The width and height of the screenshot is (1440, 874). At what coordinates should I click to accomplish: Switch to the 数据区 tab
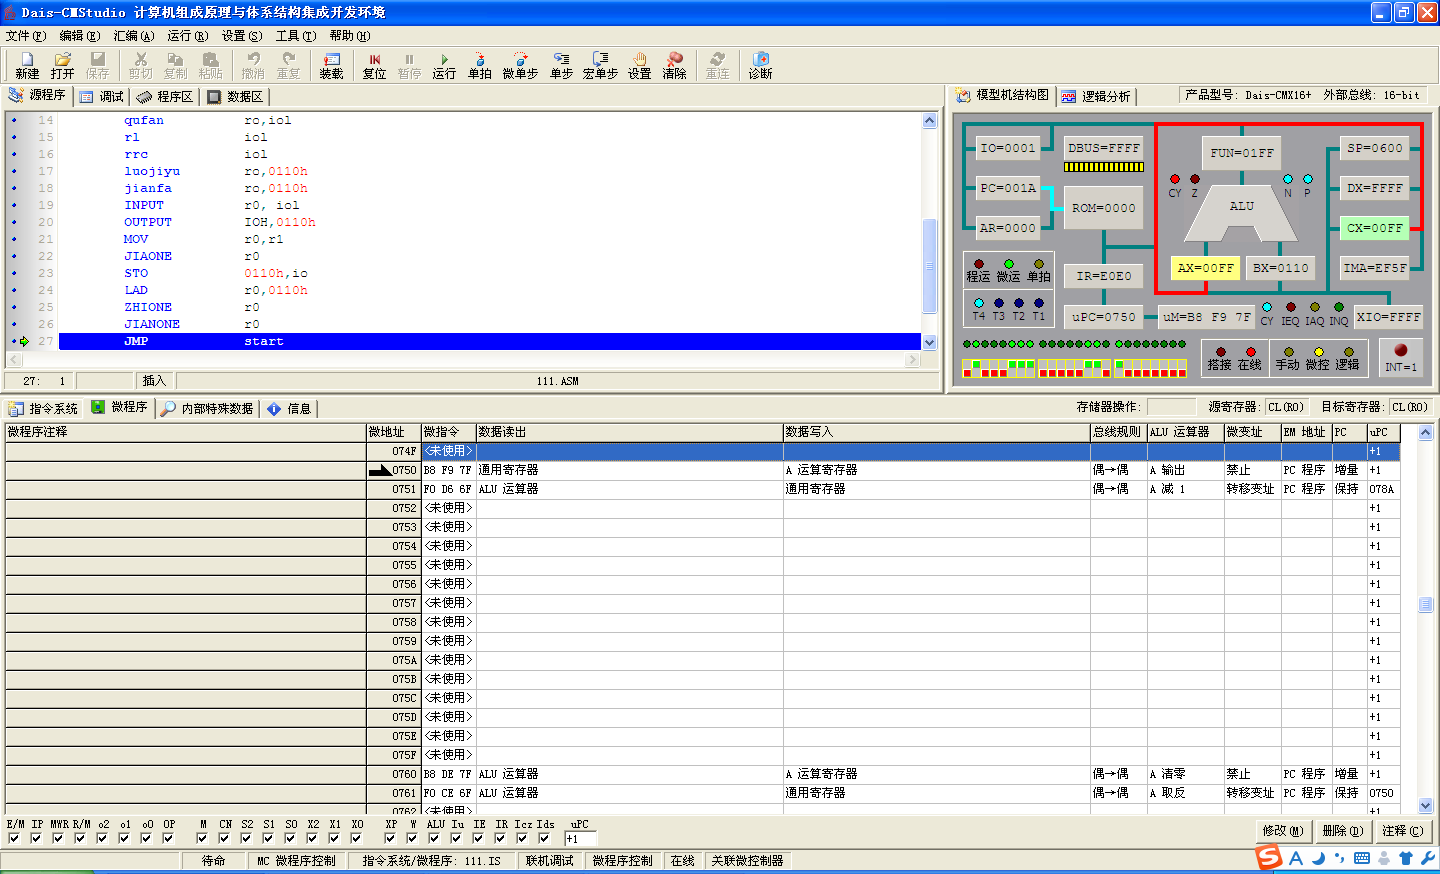click(x=235, y=96)
